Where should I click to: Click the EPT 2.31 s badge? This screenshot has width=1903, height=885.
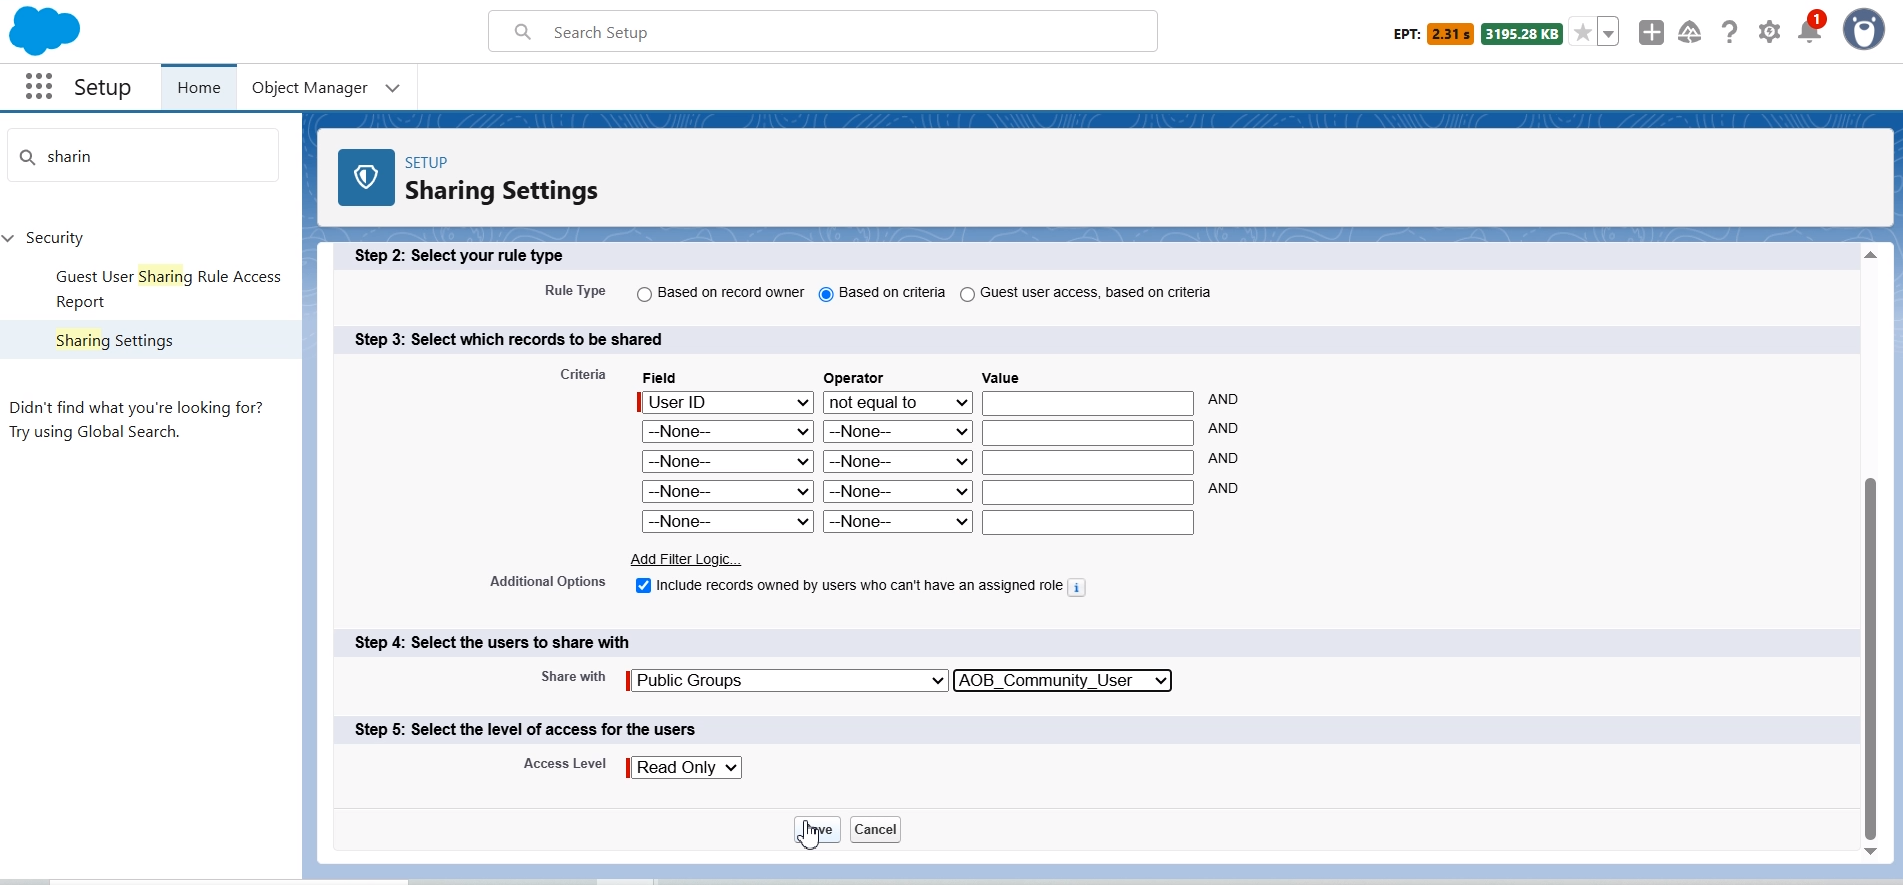coord(1450,34)
